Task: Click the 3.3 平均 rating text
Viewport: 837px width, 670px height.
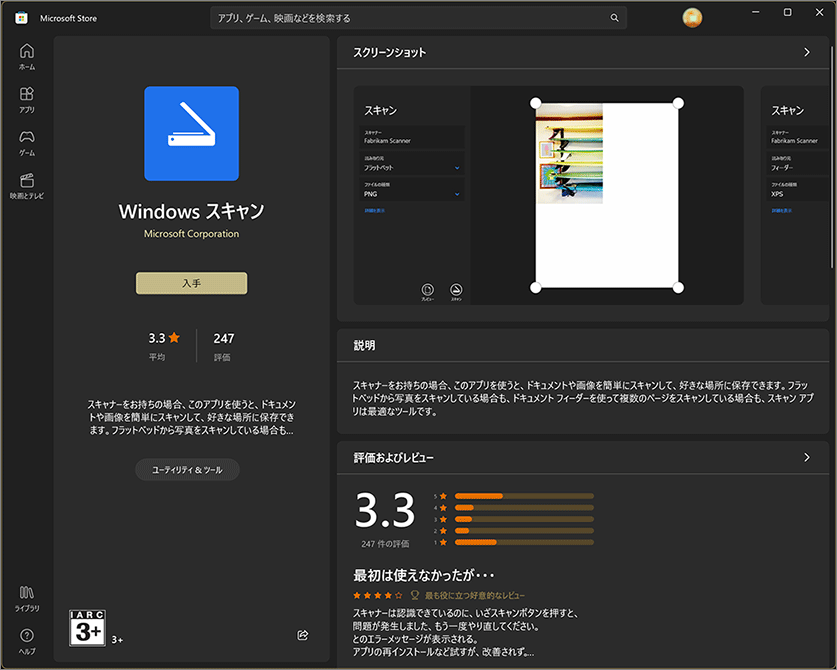Action: tap(163, 346)
